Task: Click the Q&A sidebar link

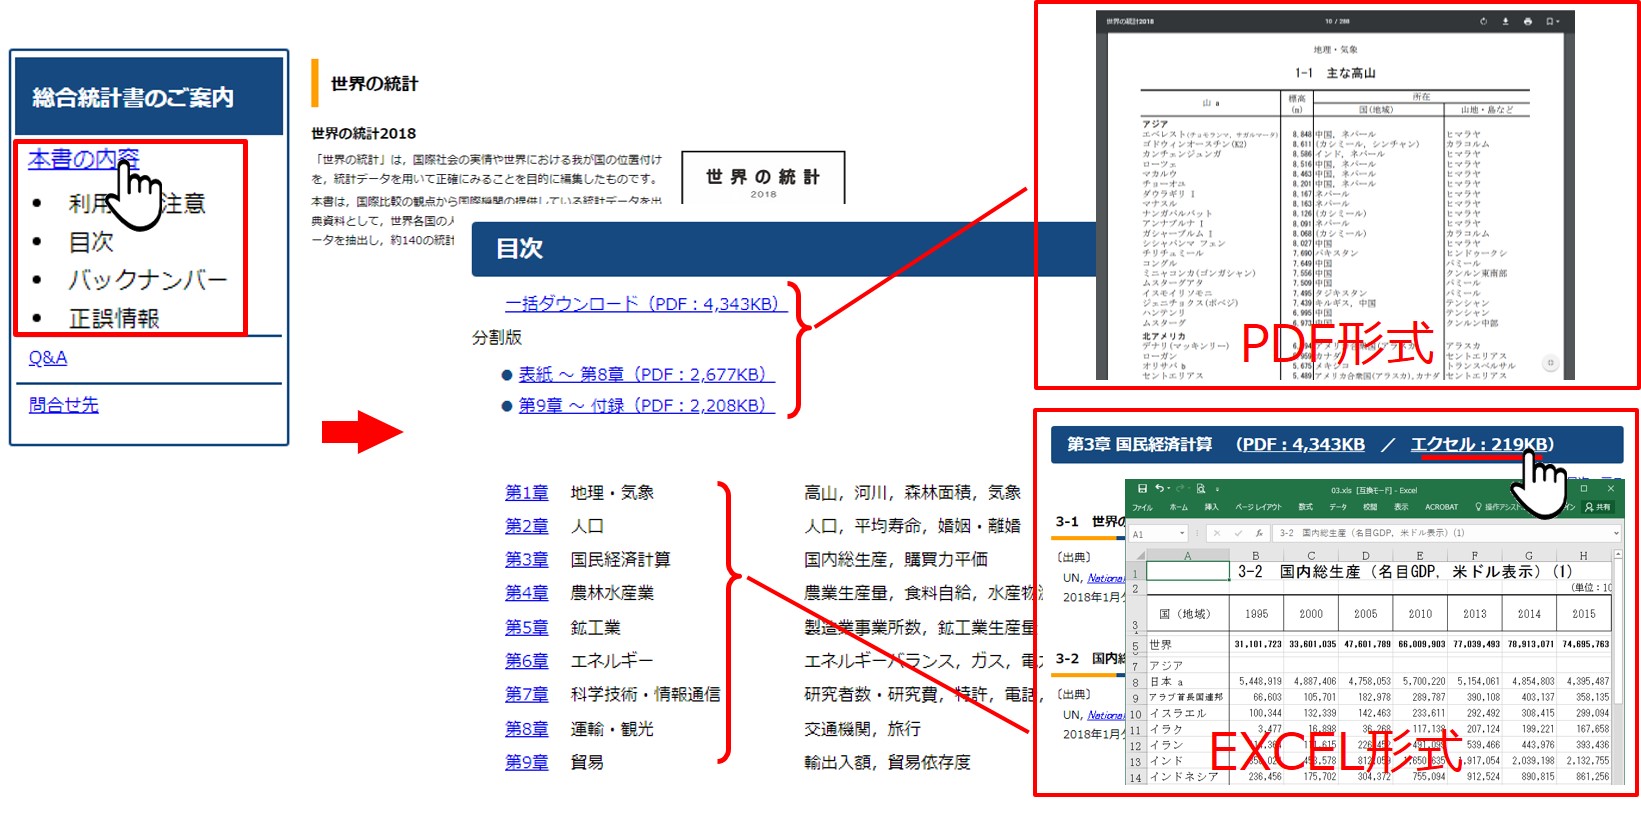Action: tap(48, 358)
